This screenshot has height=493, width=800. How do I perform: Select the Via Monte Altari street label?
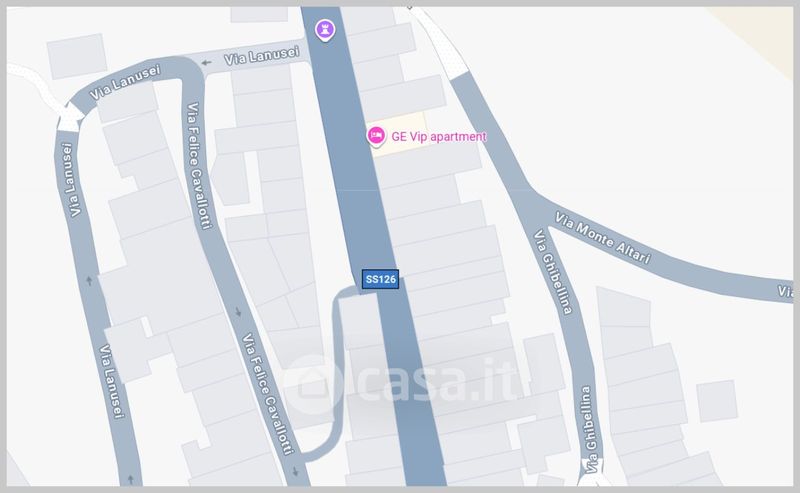(x=603, y=238)
